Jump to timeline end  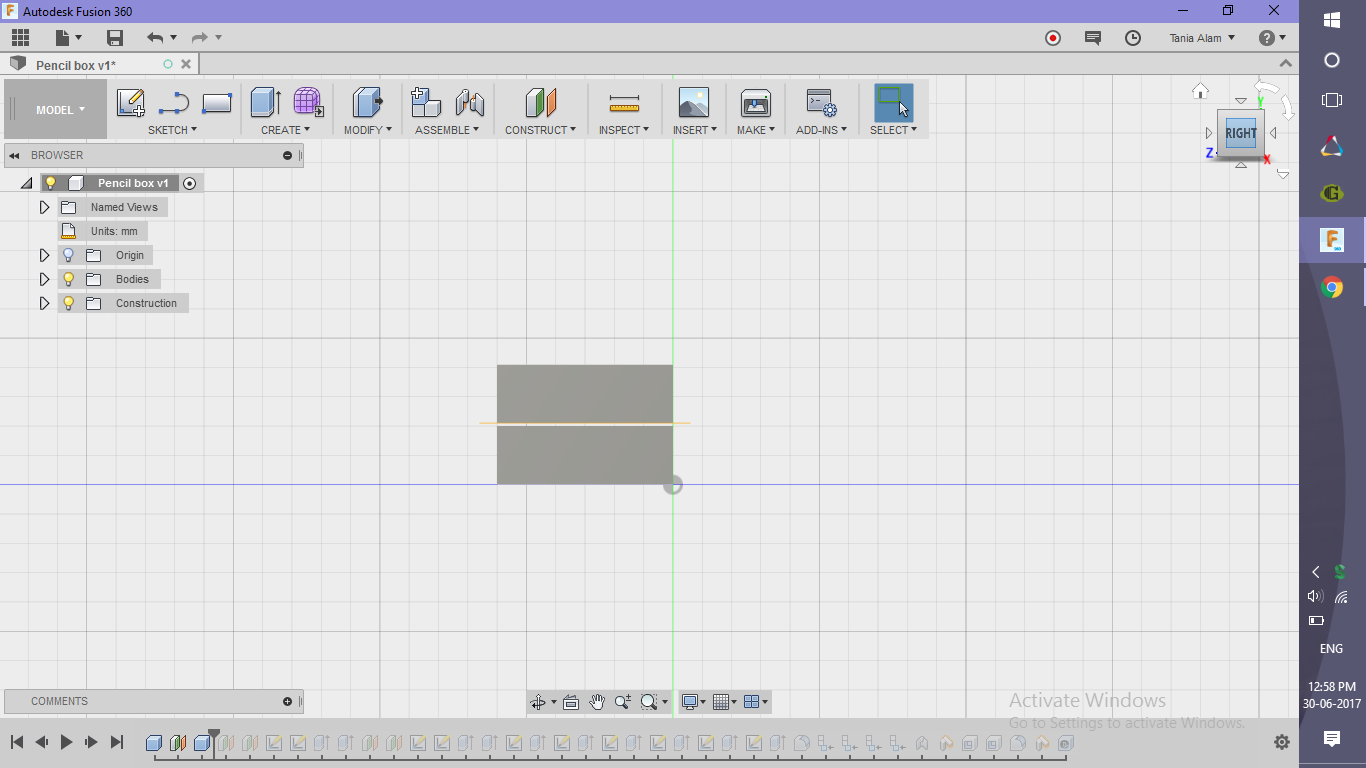coord(116,742)
